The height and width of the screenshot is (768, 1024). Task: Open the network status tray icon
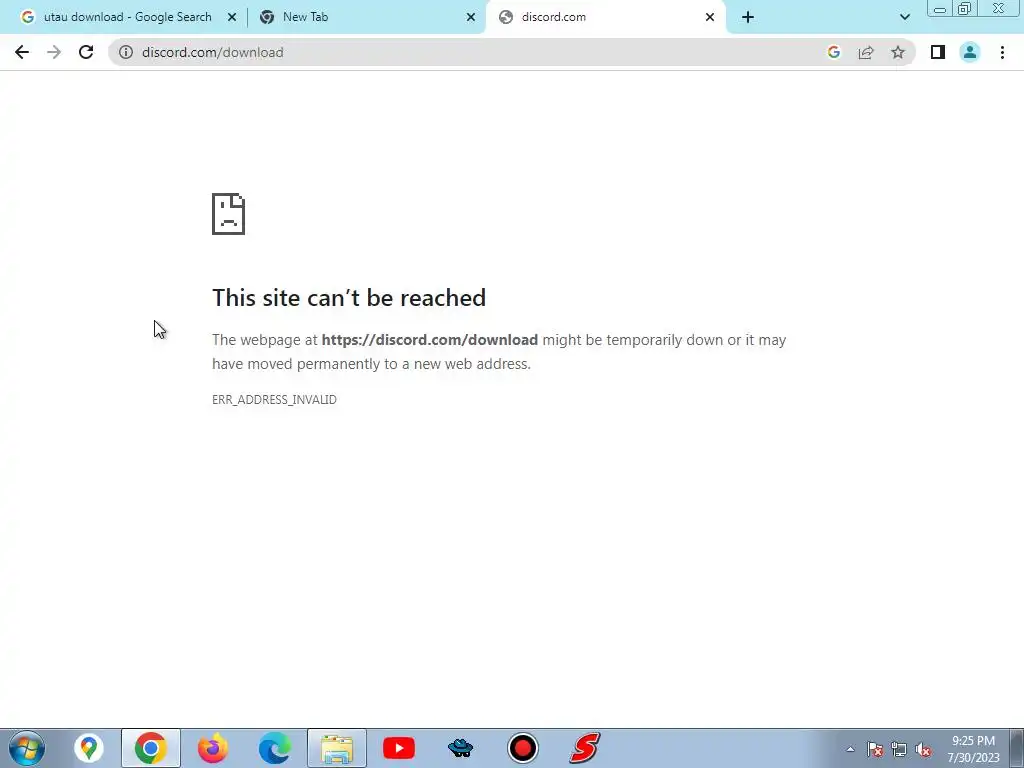click(899, 749)
